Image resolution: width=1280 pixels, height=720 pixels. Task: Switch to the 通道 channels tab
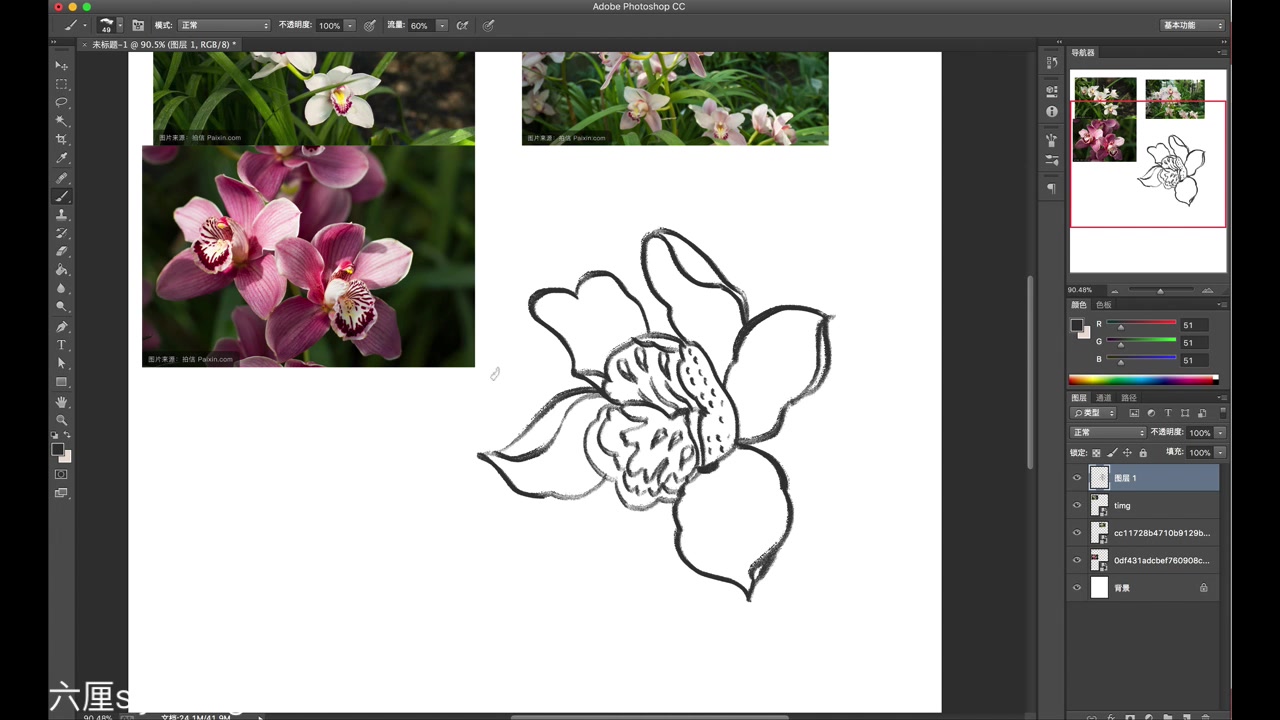pos(1103,398)
